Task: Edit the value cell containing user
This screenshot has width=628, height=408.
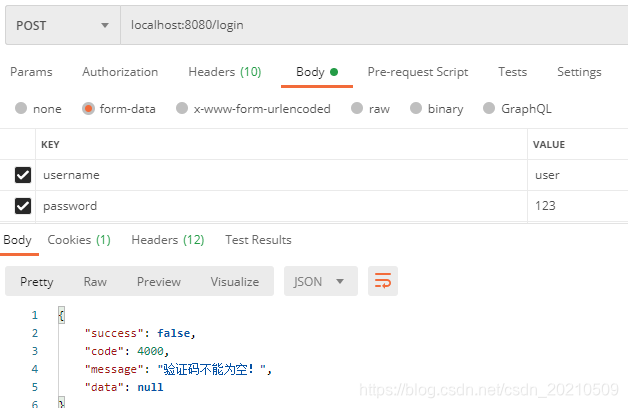Action: pos(578,175)
